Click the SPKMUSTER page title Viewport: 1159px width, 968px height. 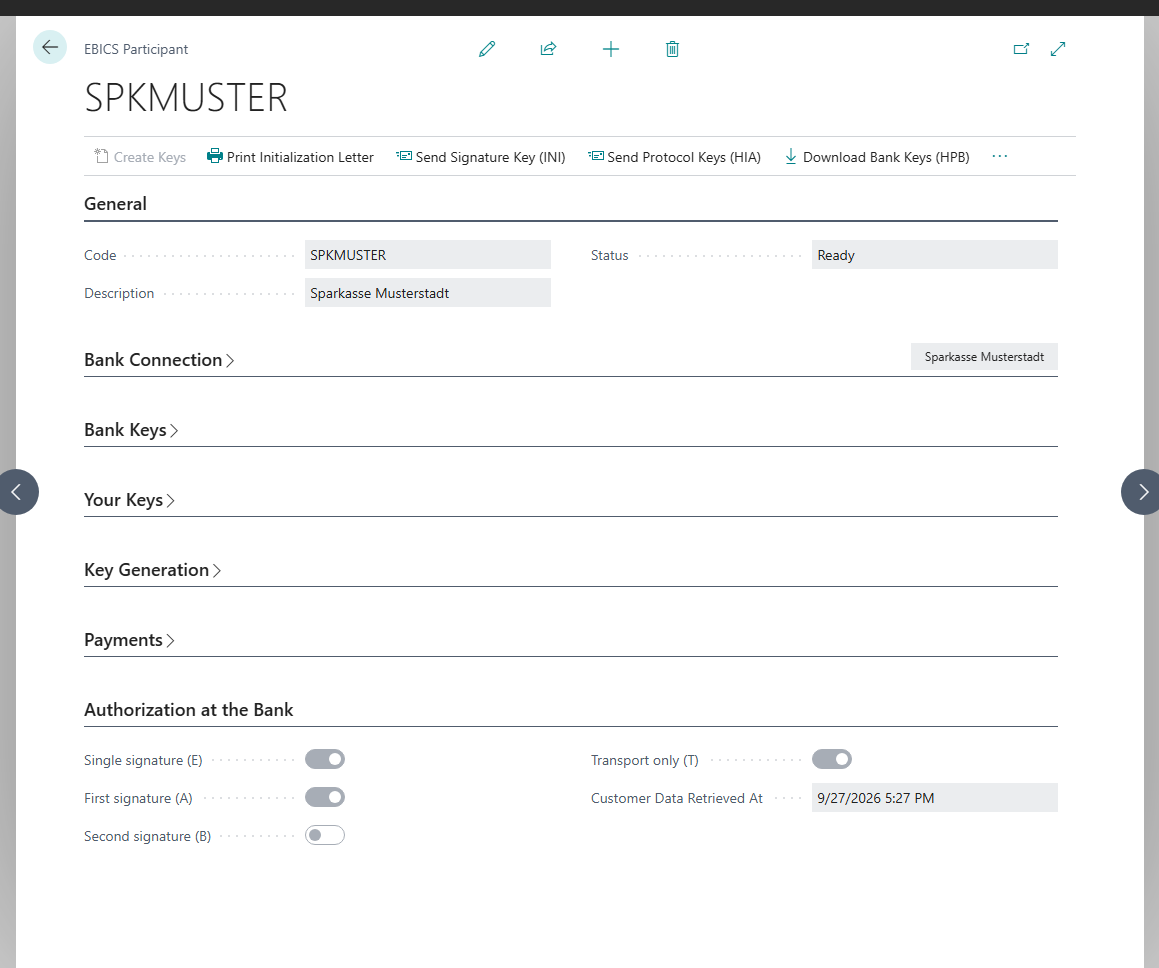186,98
